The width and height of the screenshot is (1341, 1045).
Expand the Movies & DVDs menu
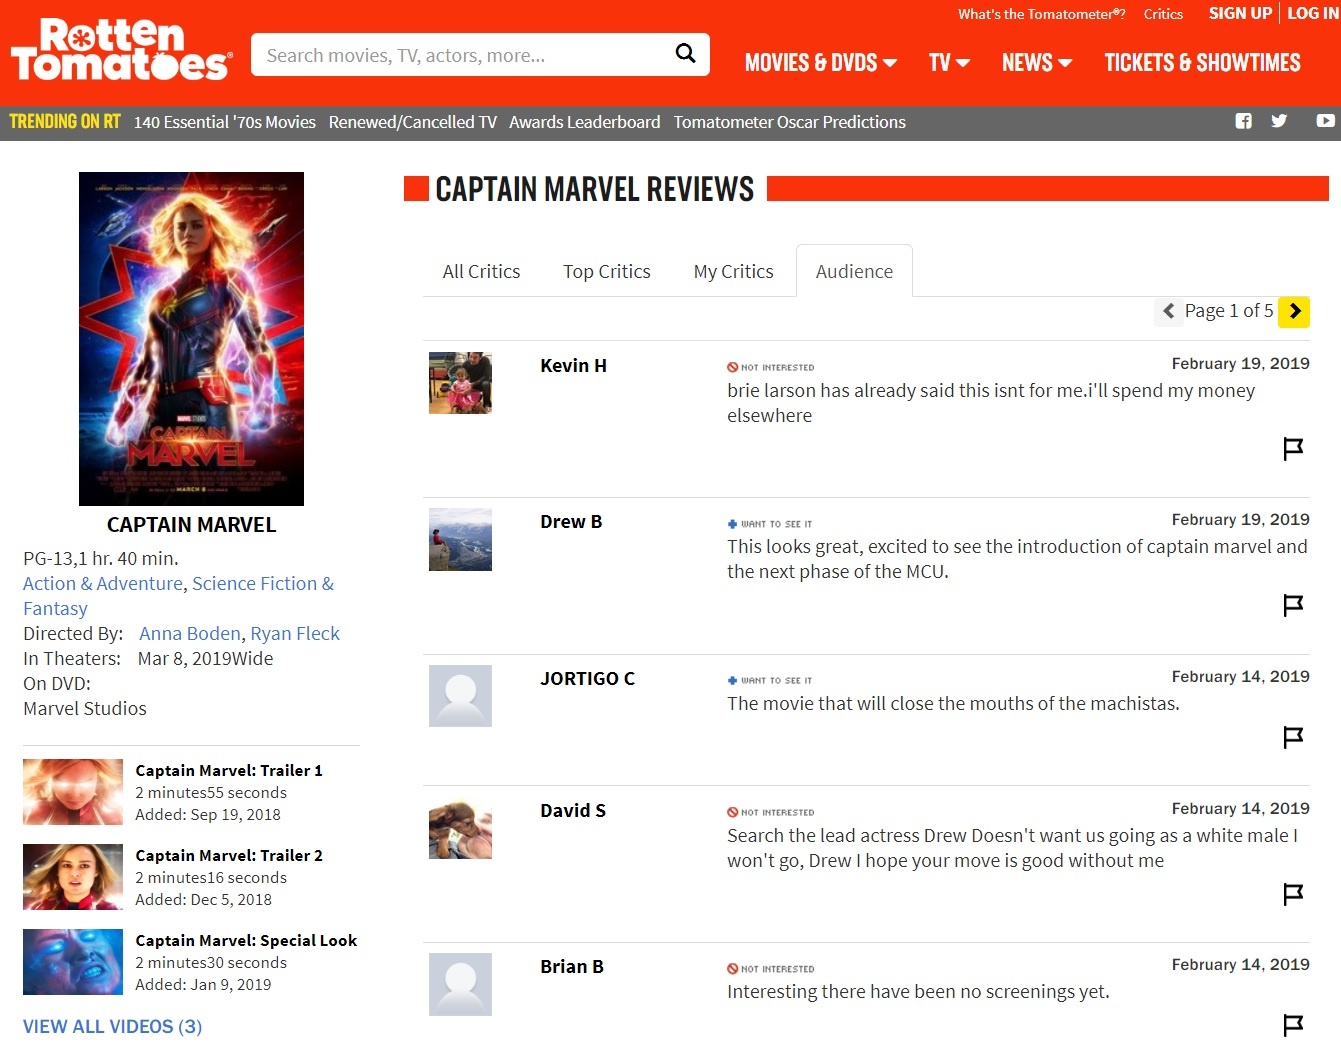click(820, 63)
